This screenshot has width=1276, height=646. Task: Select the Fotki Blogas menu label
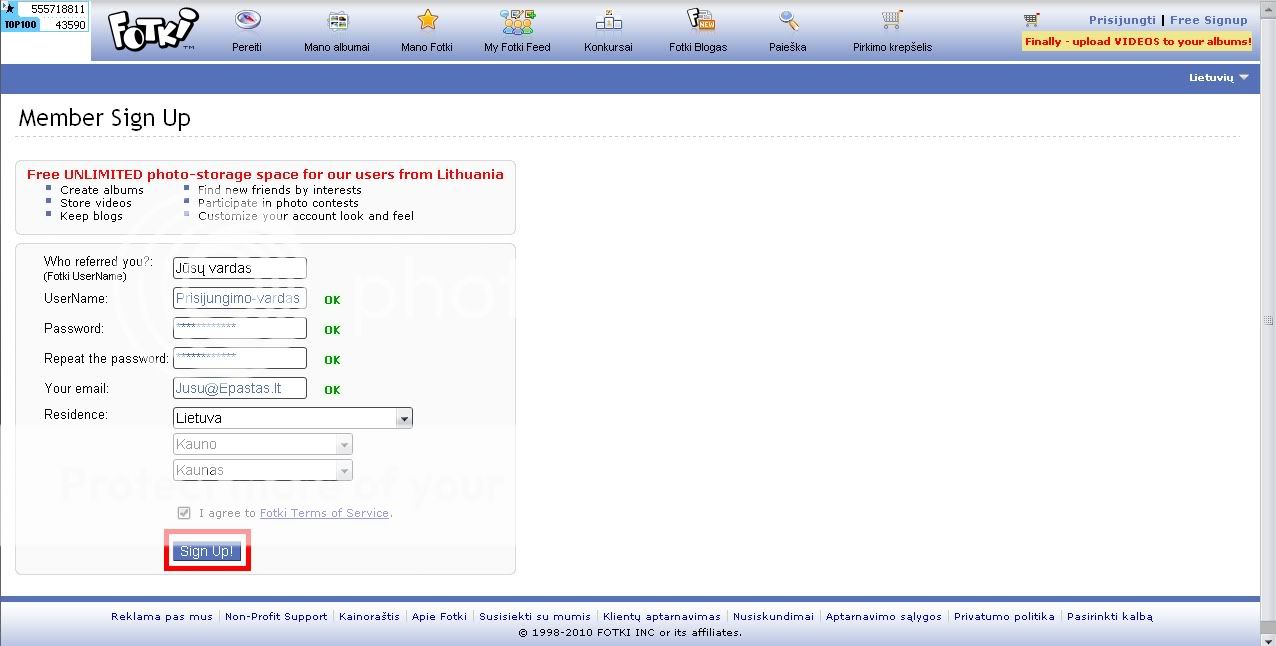pyautogui.click(x=698, y=47)
